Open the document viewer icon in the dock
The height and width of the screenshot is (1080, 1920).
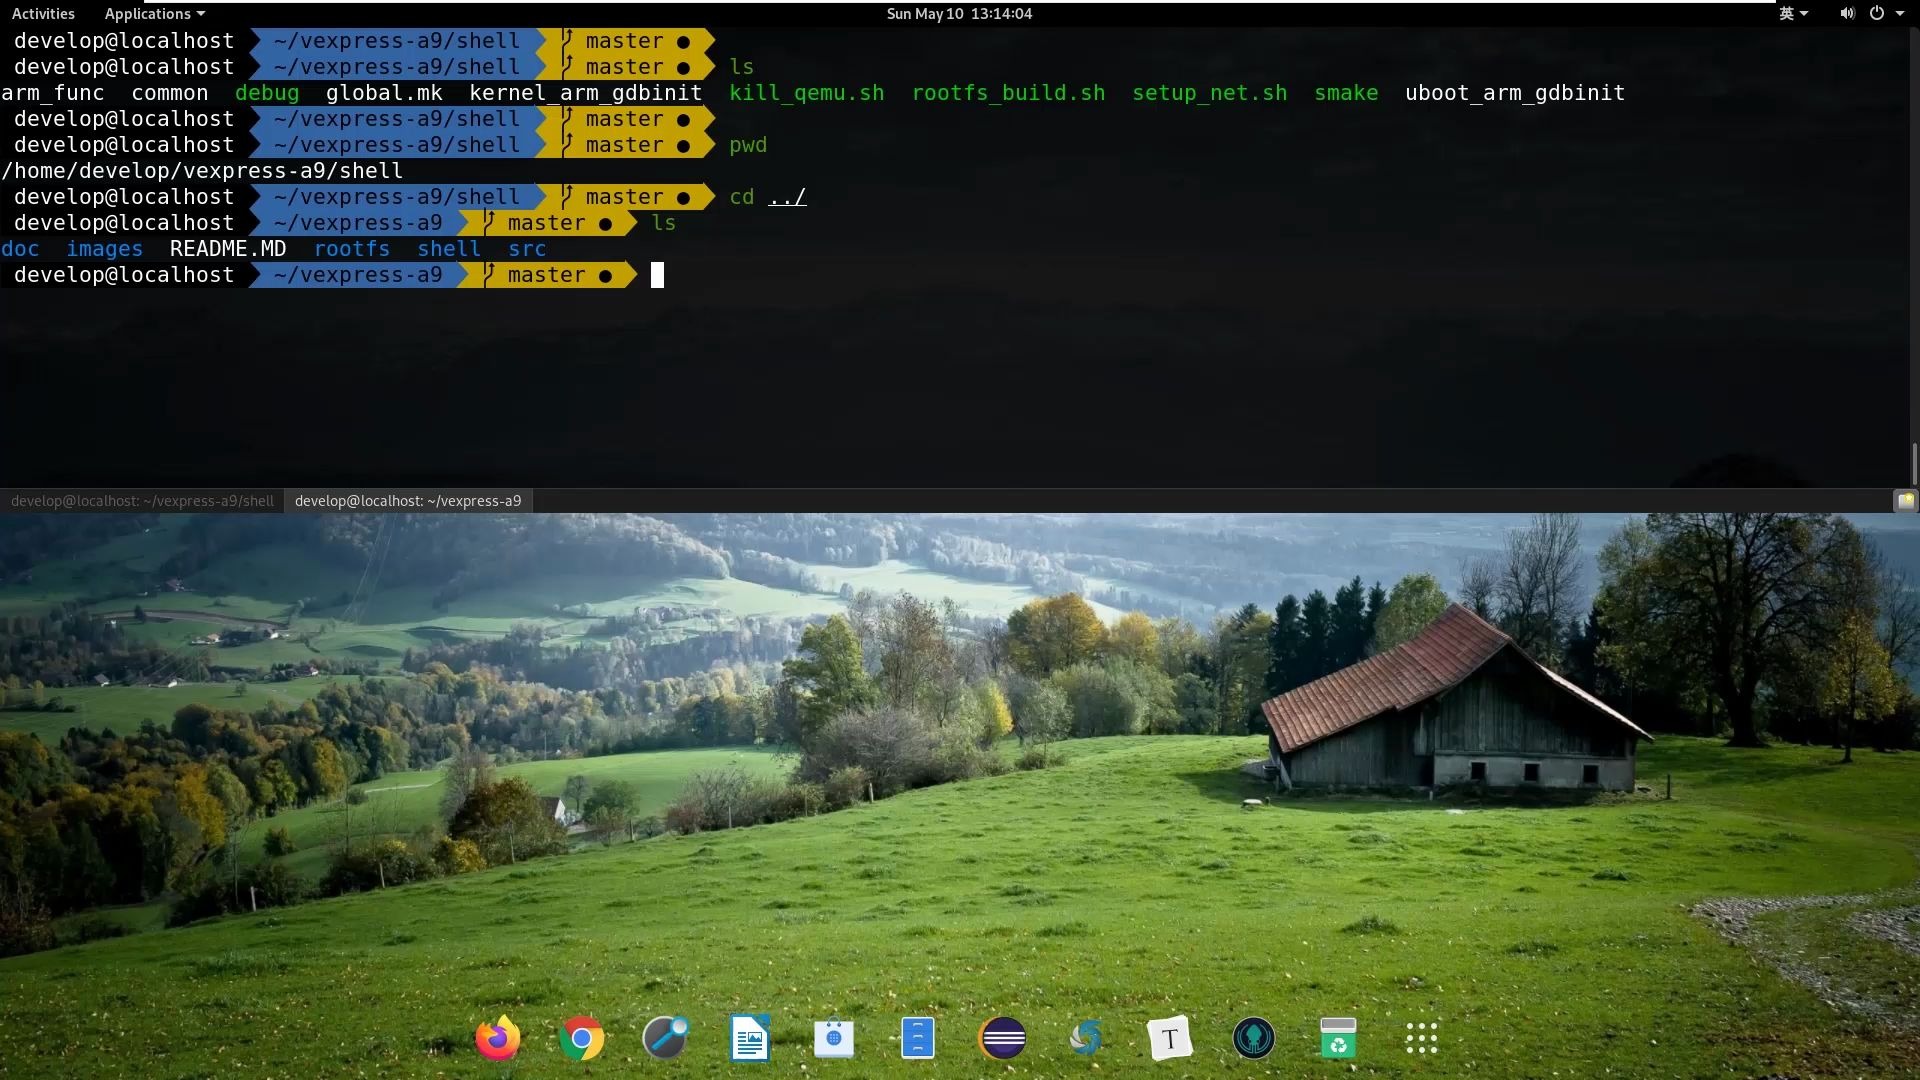pyautogui.click(x=749, y=1037)
